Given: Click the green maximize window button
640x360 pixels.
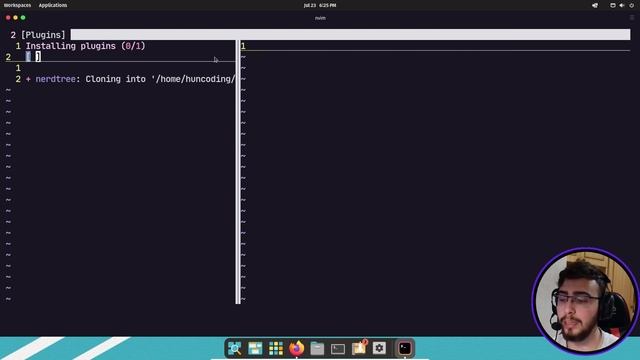Looking at the screenshot, I should (x=23, y=18).
